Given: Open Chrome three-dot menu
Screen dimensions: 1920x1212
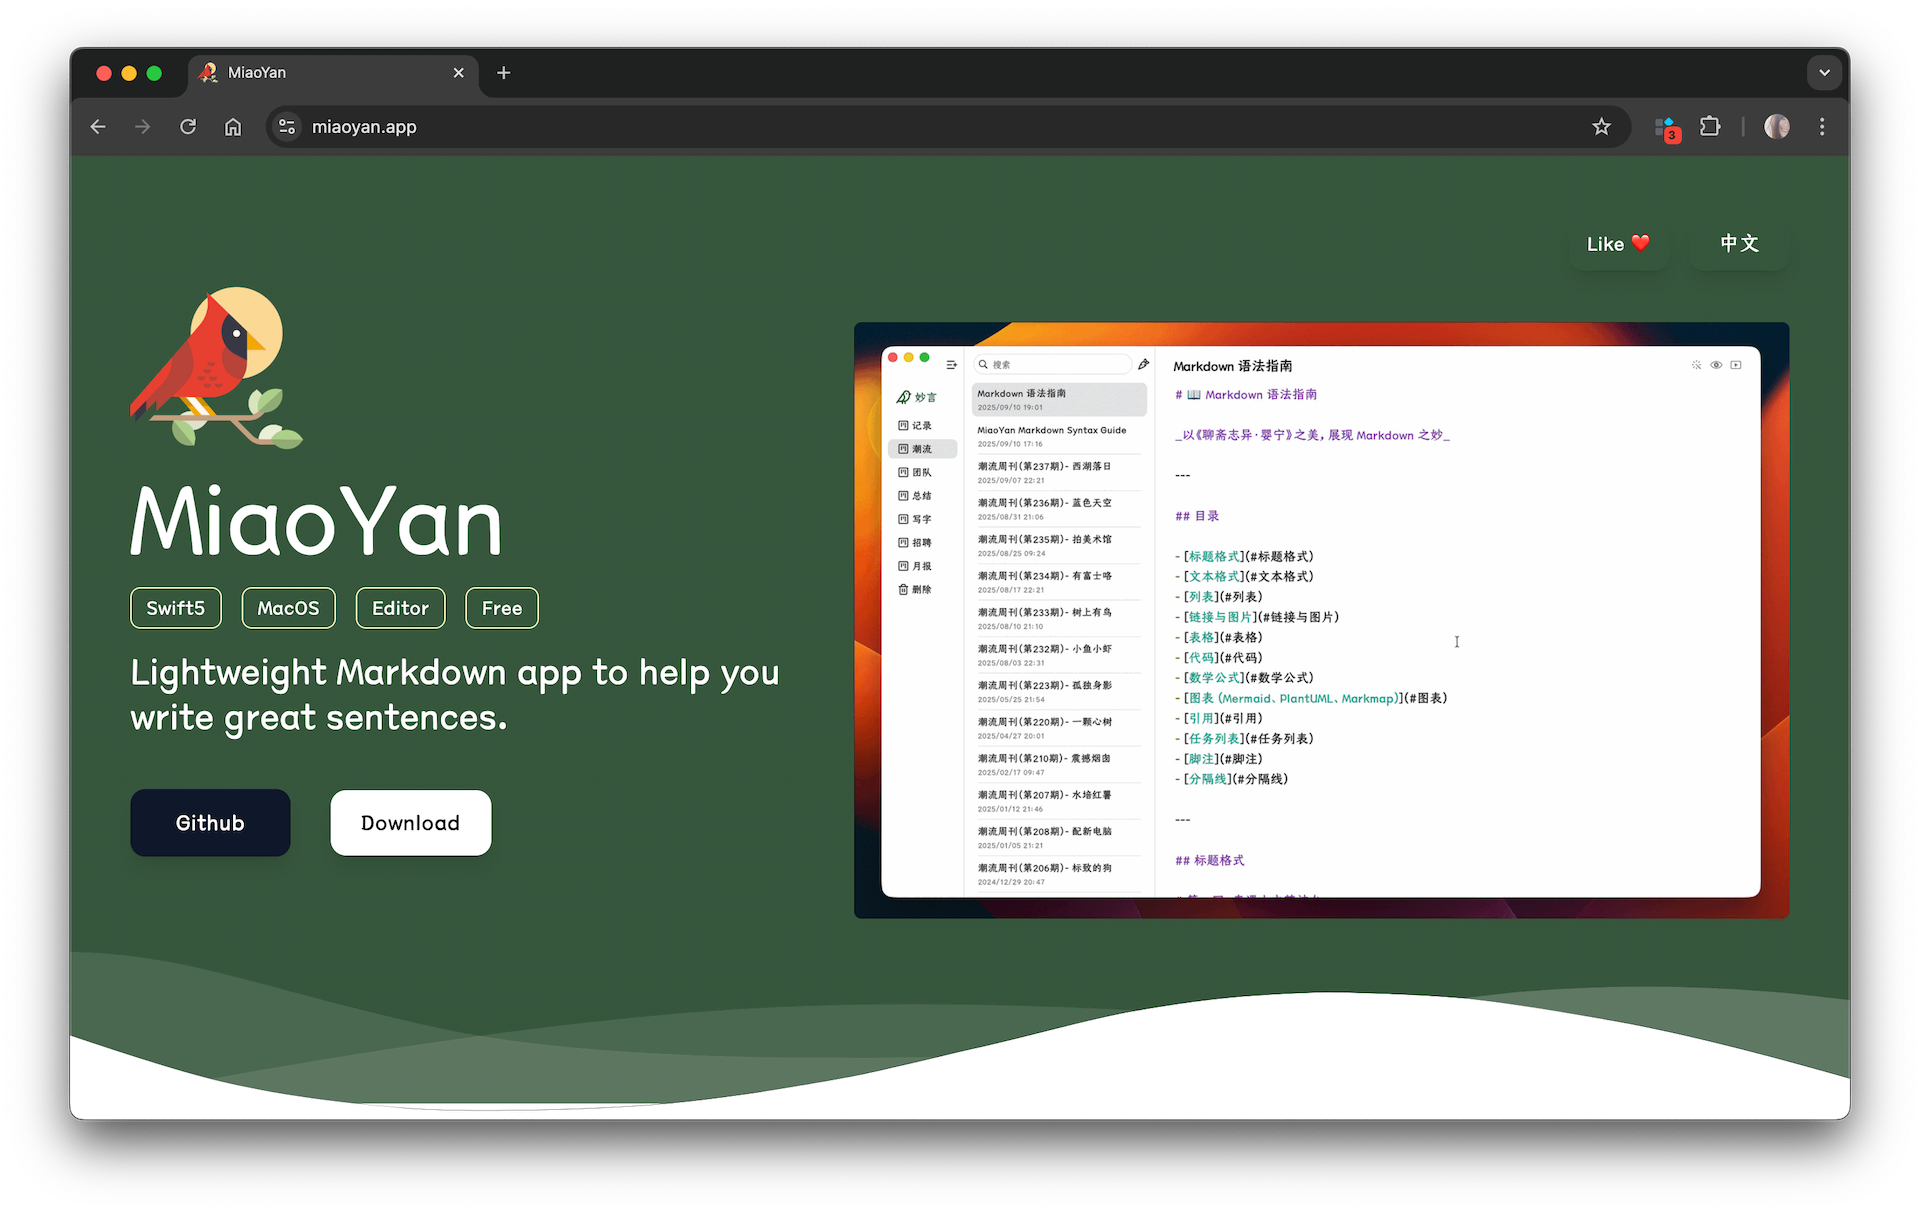Looking at the screenshot, I should pyautogui.click(x=1822, y=127).
